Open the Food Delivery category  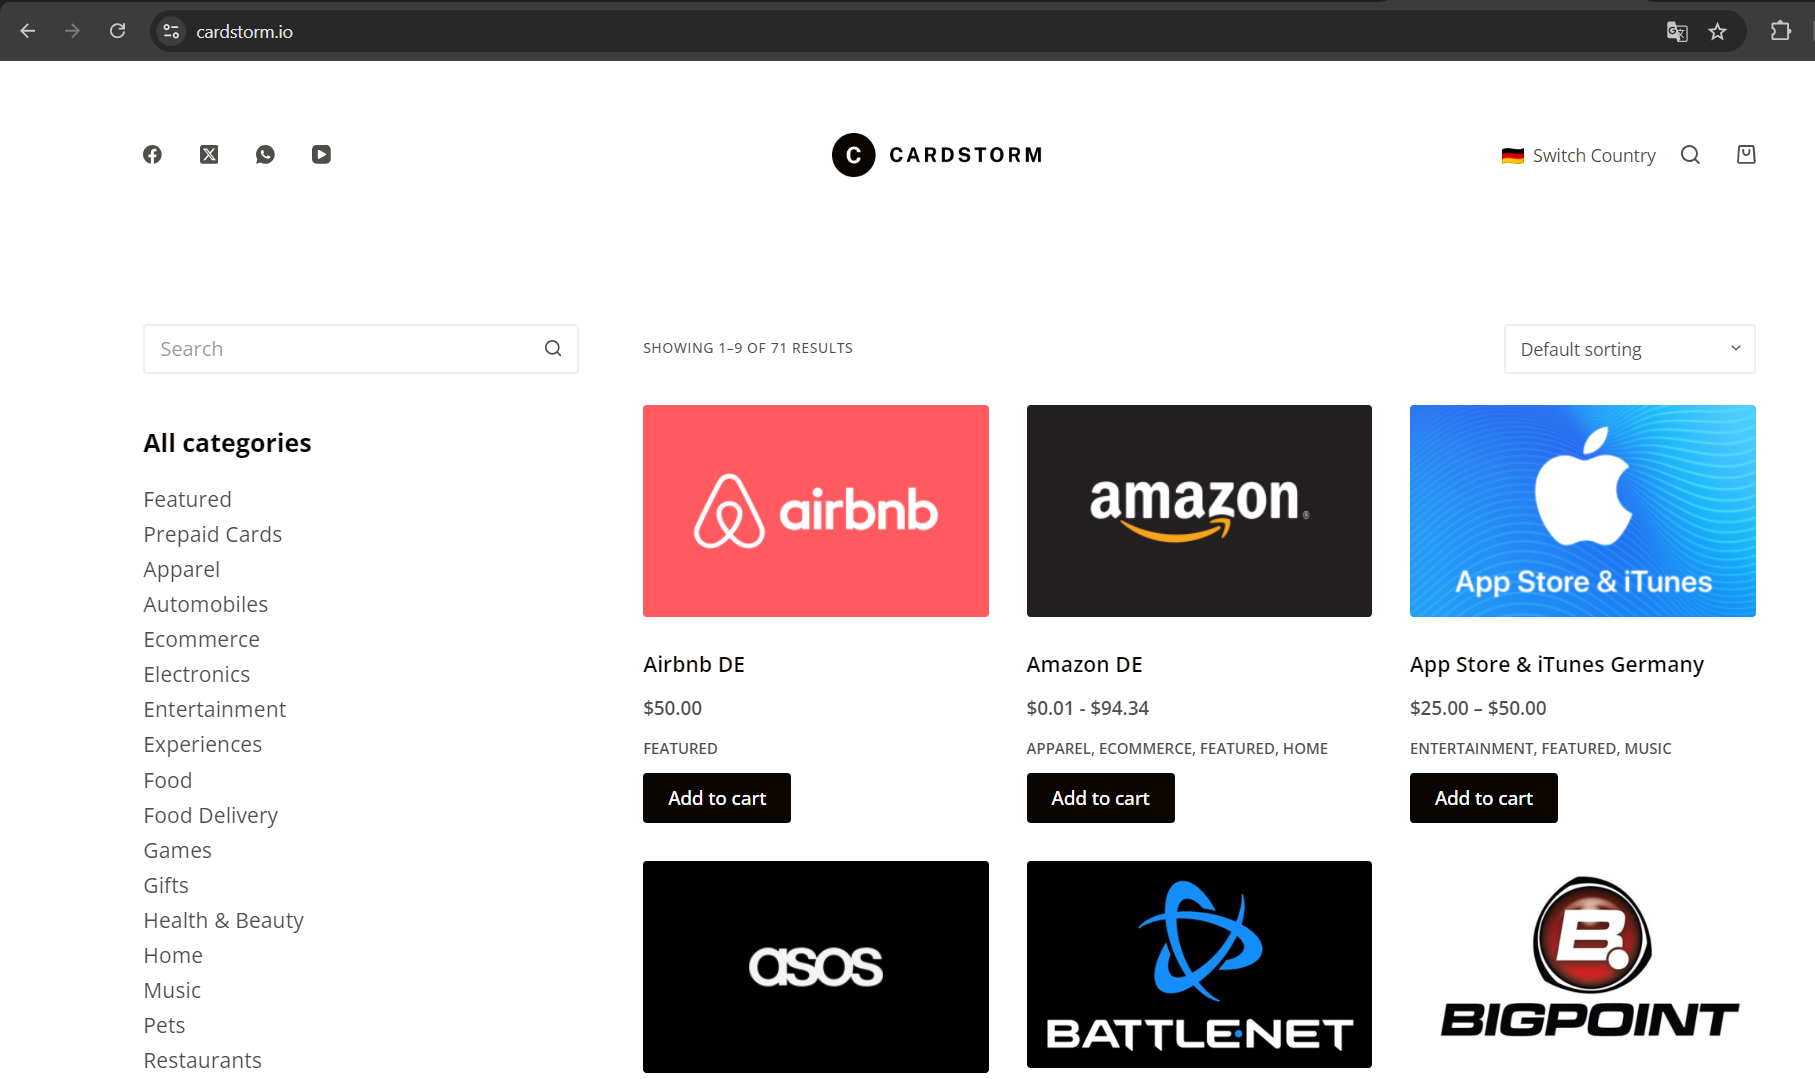click(x=210, y=815)
